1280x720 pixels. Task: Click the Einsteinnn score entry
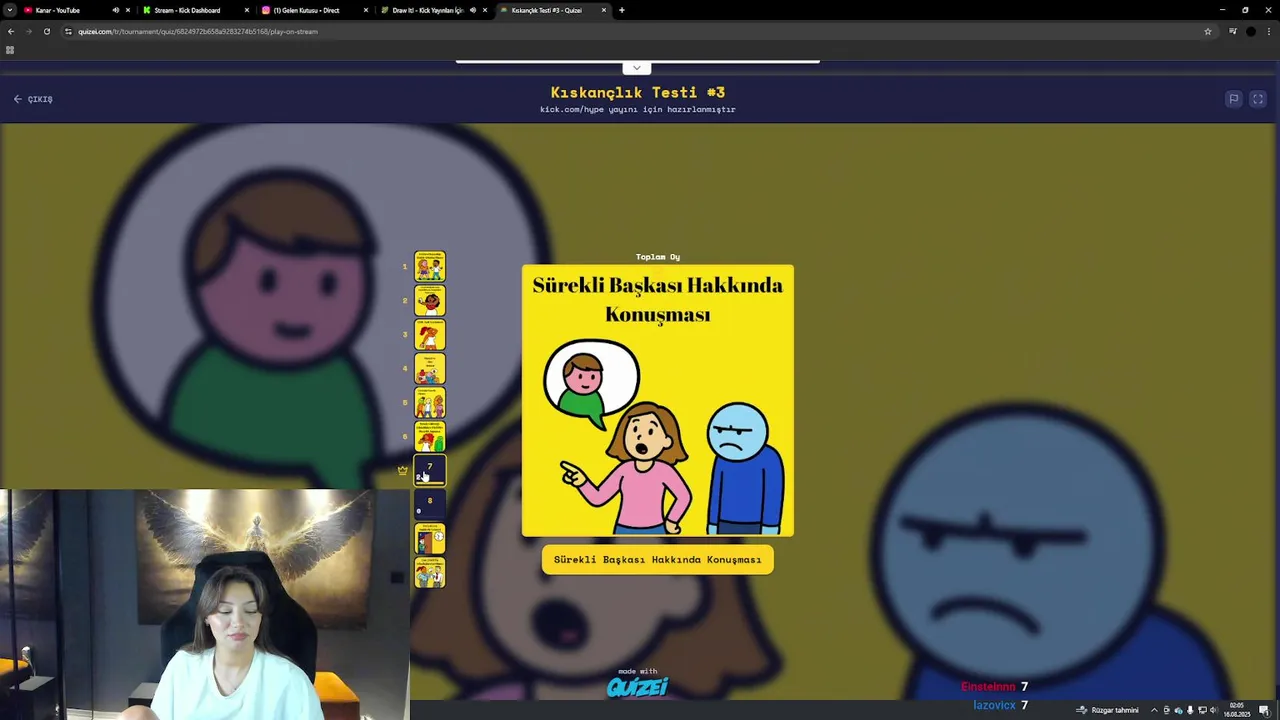coord(995,687)
